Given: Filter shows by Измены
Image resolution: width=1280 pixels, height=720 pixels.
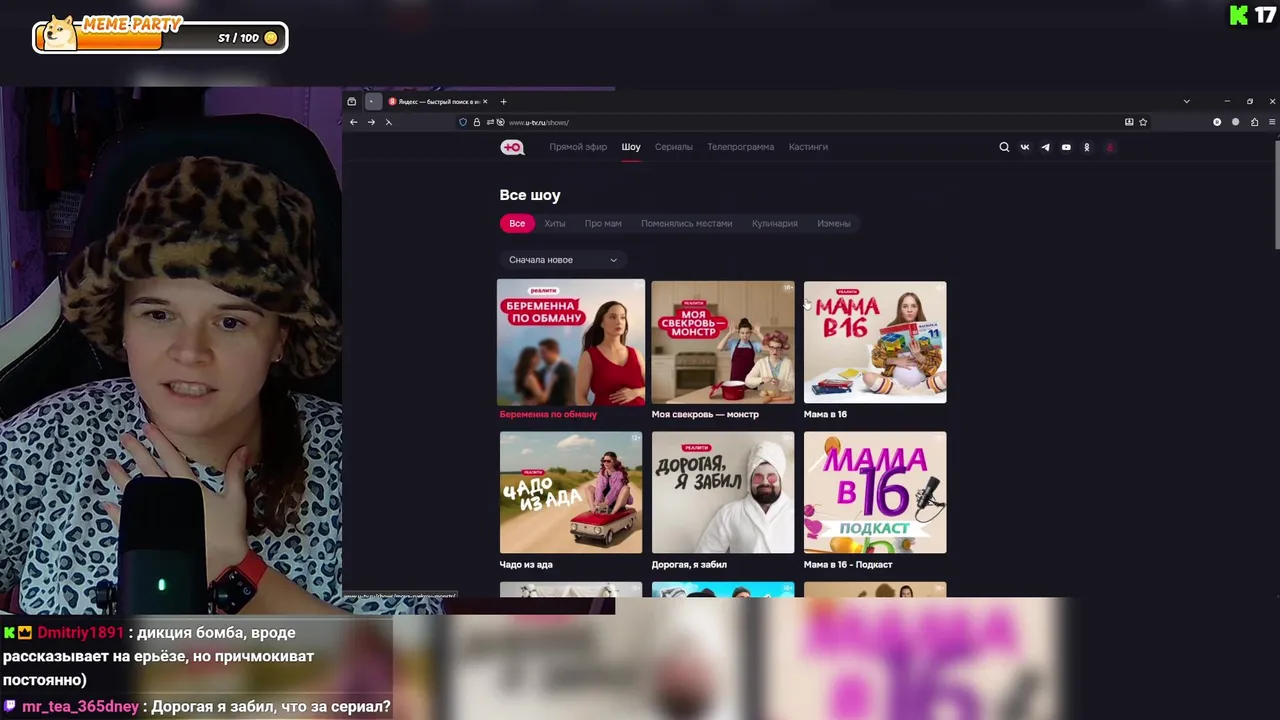Looking at the screenshot, I should point(834,223).
